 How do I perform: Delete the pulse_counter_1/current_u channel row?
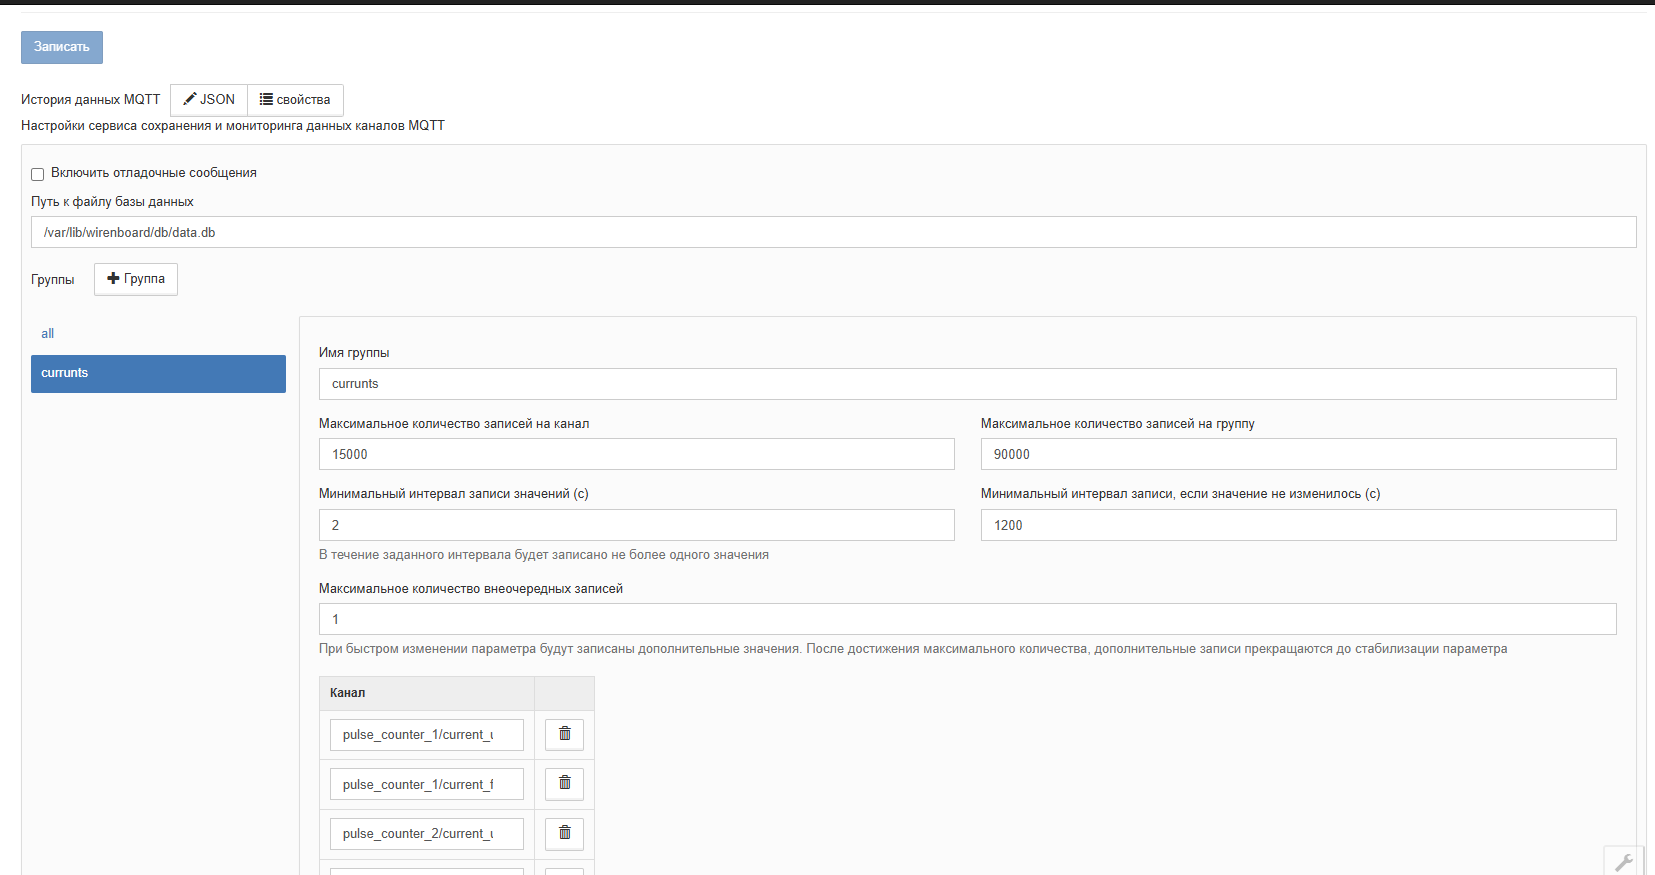(x=564, y=734)
